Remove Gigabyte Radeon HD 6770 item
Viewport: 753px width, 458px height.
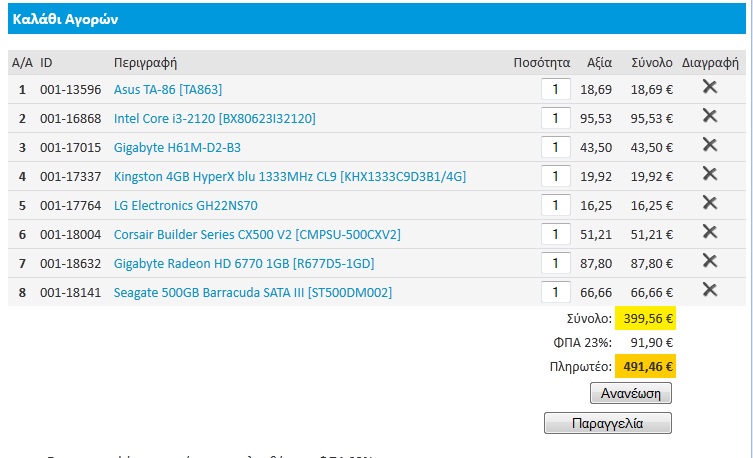pos(710,261)
